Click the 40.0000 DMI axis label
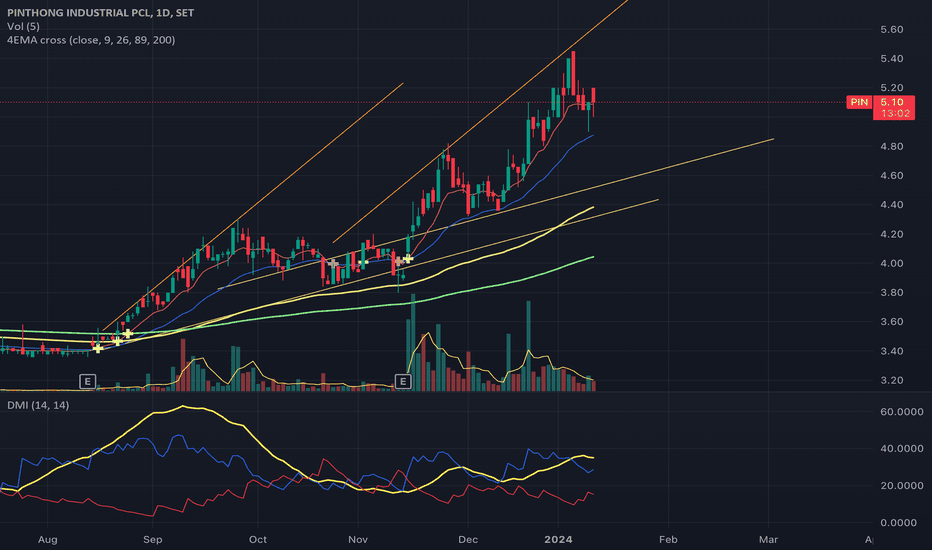 coord(902,448)
